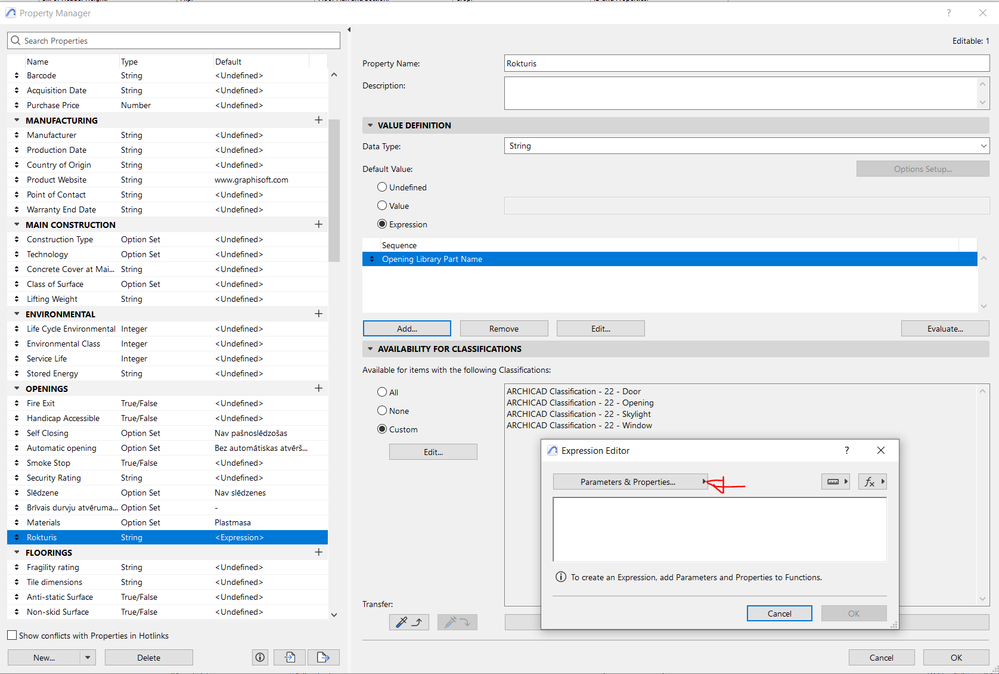Click the drag handle of the Smoke Stop row
Viewport: 999px width, 674px height.
[17, 463]
